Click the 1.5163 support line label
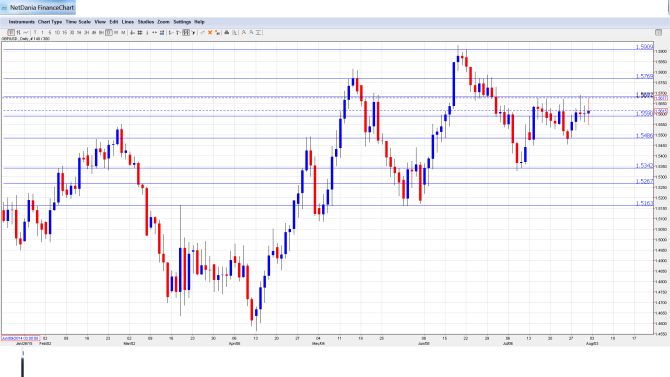670x377 pixels. pyautogui.click(x=644, y=203)
